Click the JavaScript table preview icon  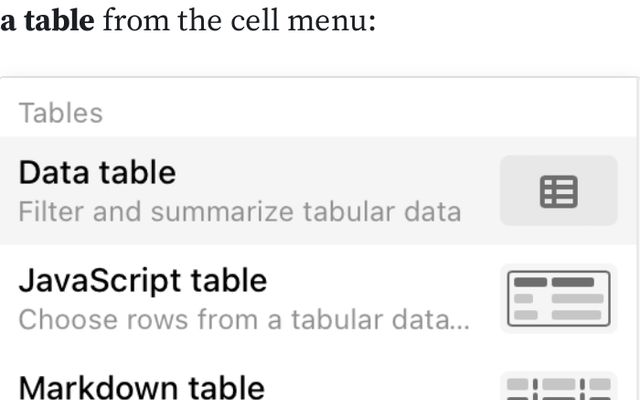[x=559, y=298]
